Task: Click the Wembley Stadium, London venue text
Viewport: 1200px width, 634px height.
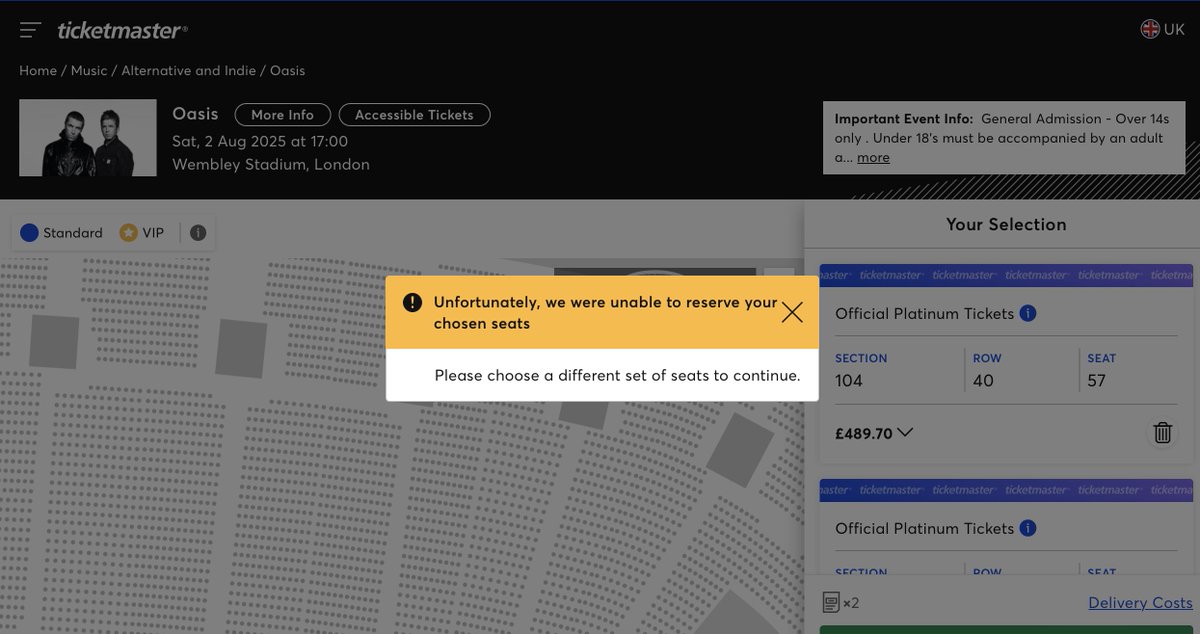Action: tap(271, 164)
